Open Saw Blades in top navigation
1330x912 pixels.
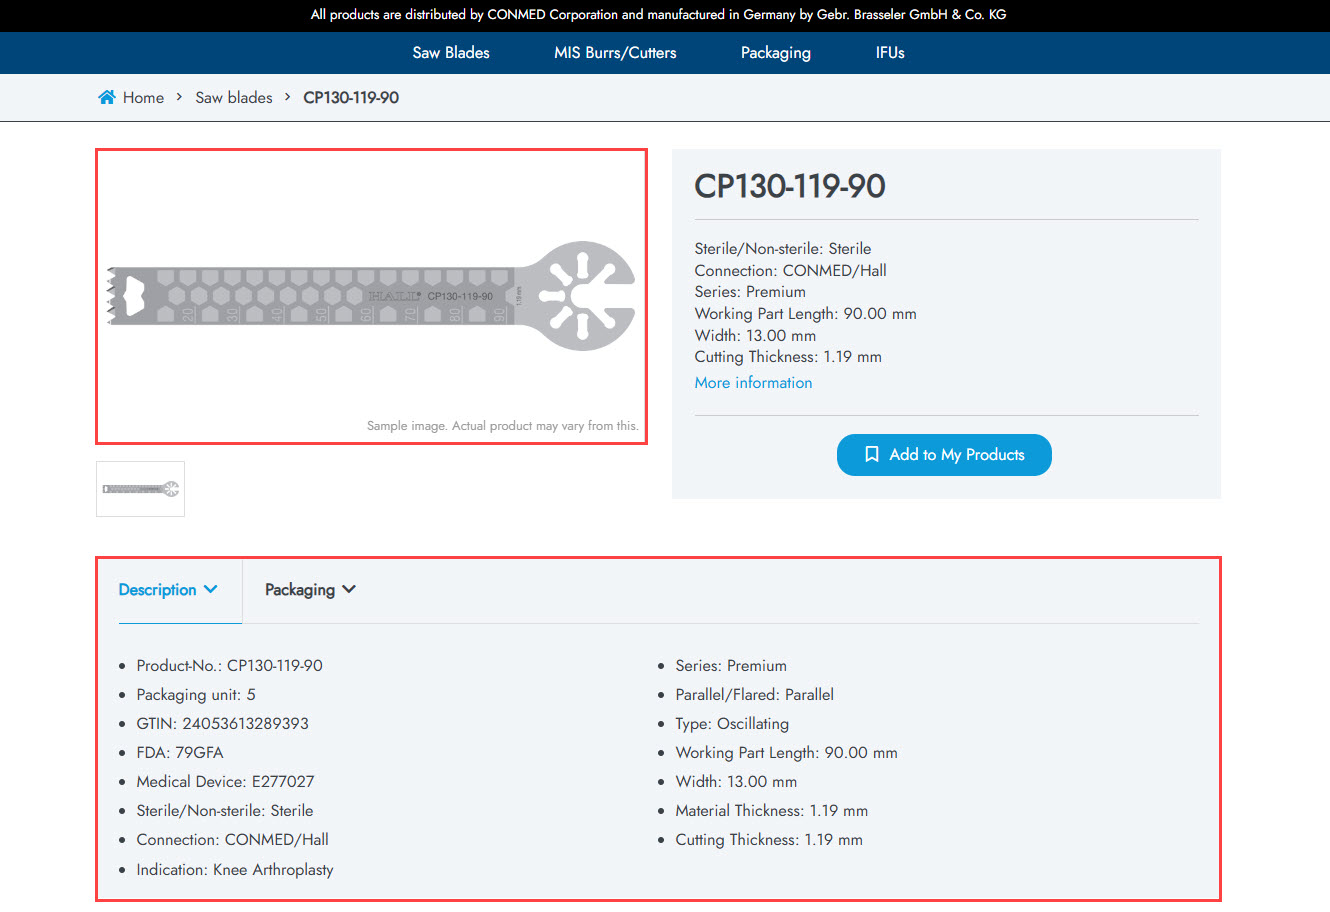[451, 53]
